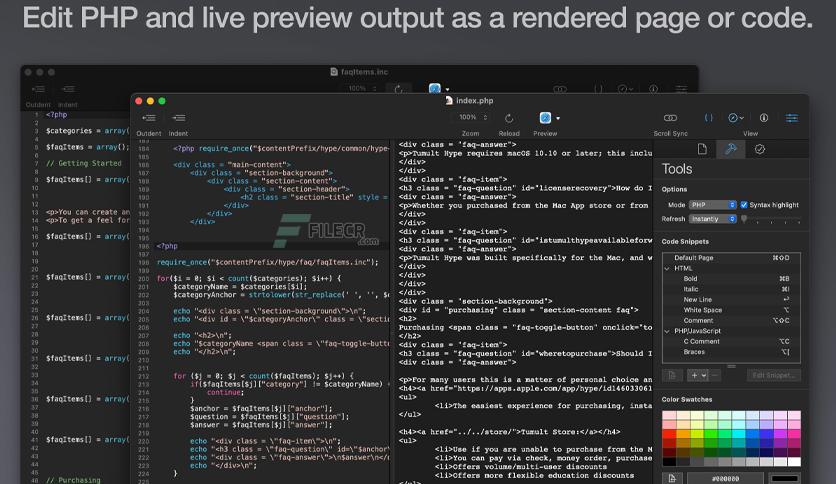836x484 pixels.
Task: Toggle Scroll Sync in the index.php toolbar
Action: [x=670, y=118]
